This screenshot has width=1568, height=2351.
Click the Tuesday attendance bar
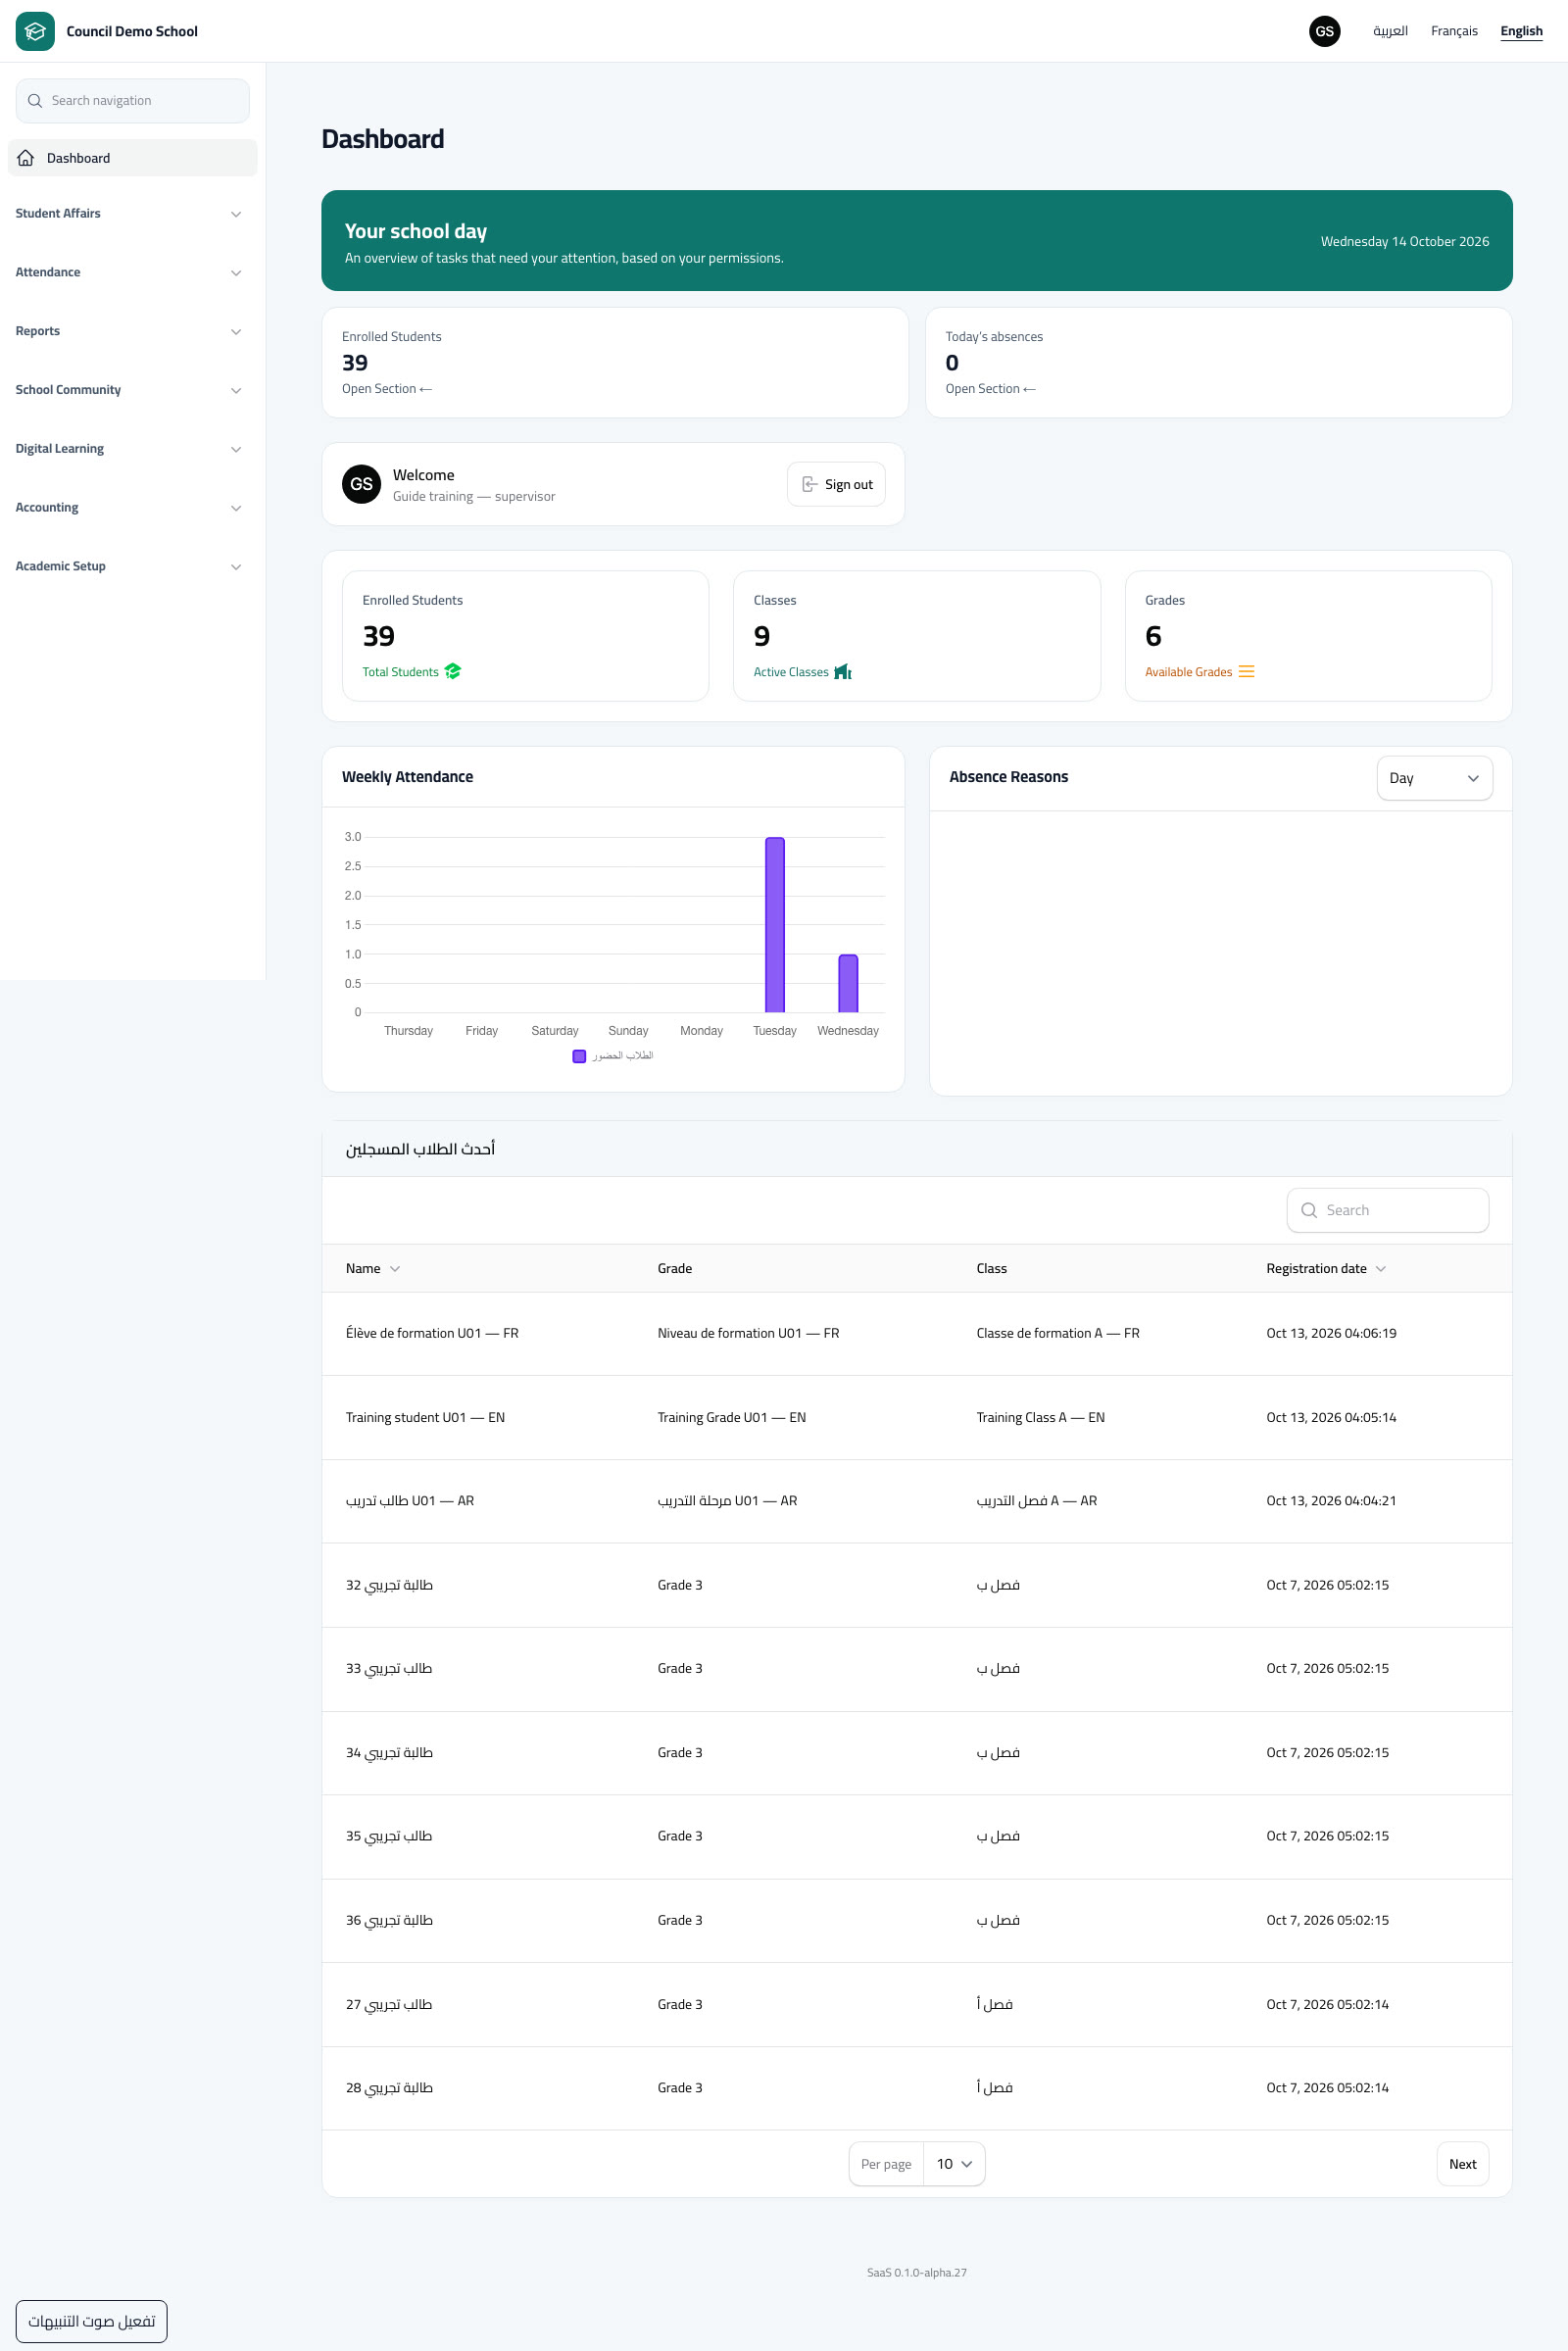tap(775, 925)
